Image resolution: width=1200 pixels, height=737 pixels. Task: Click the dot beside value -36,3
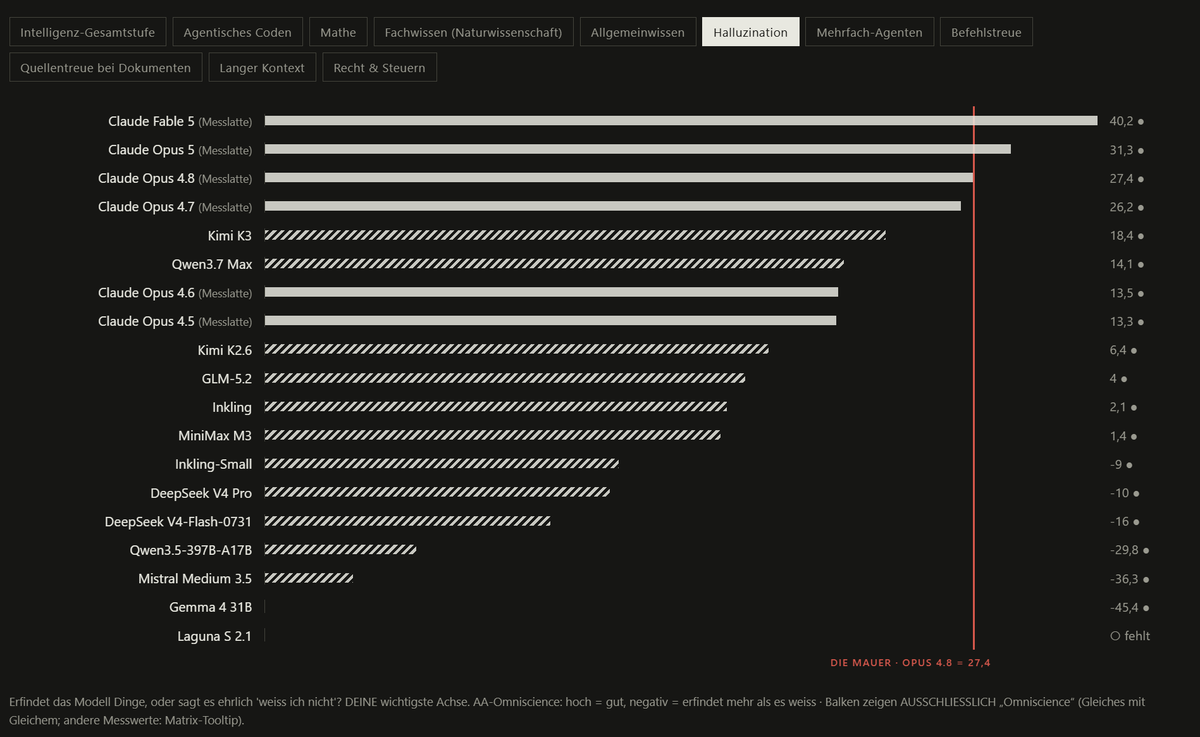pos(1146,579)
